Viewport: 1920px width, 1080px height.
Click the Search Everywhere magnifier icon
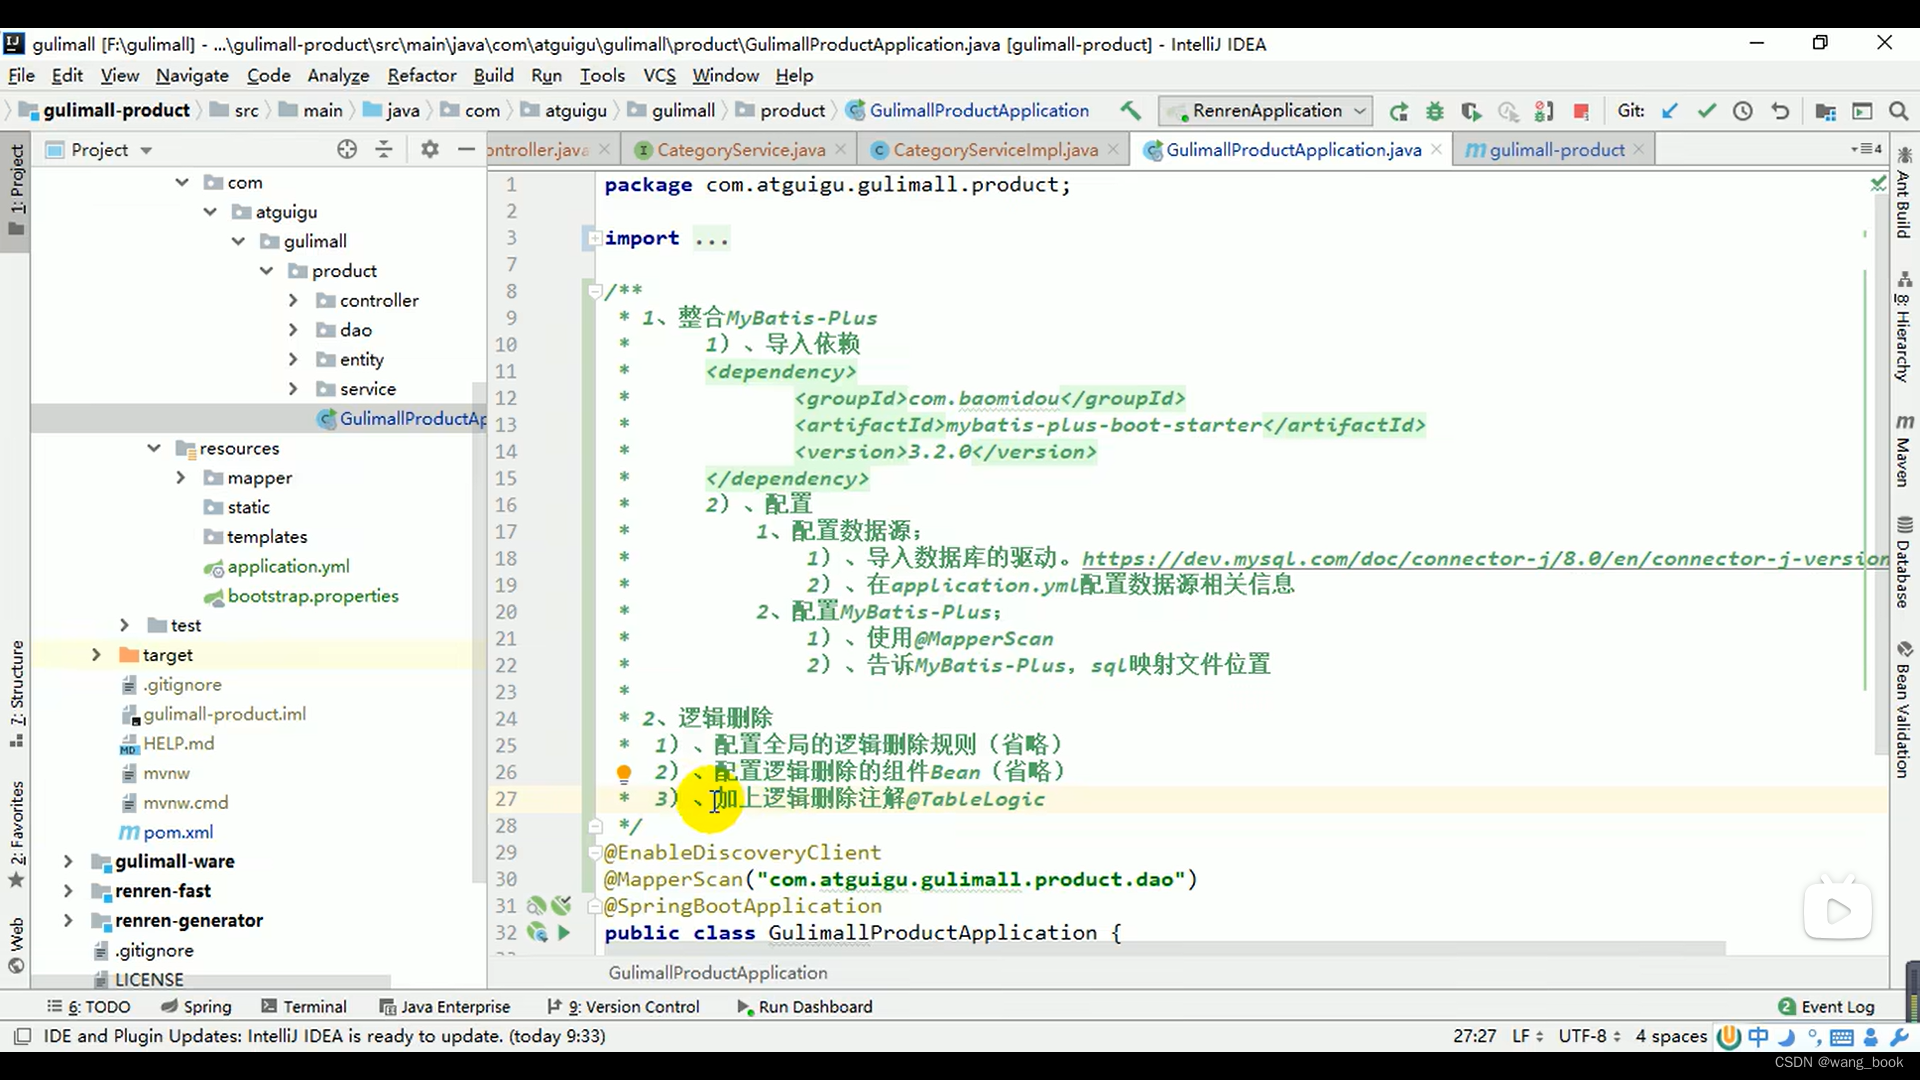pos(1898,111)
